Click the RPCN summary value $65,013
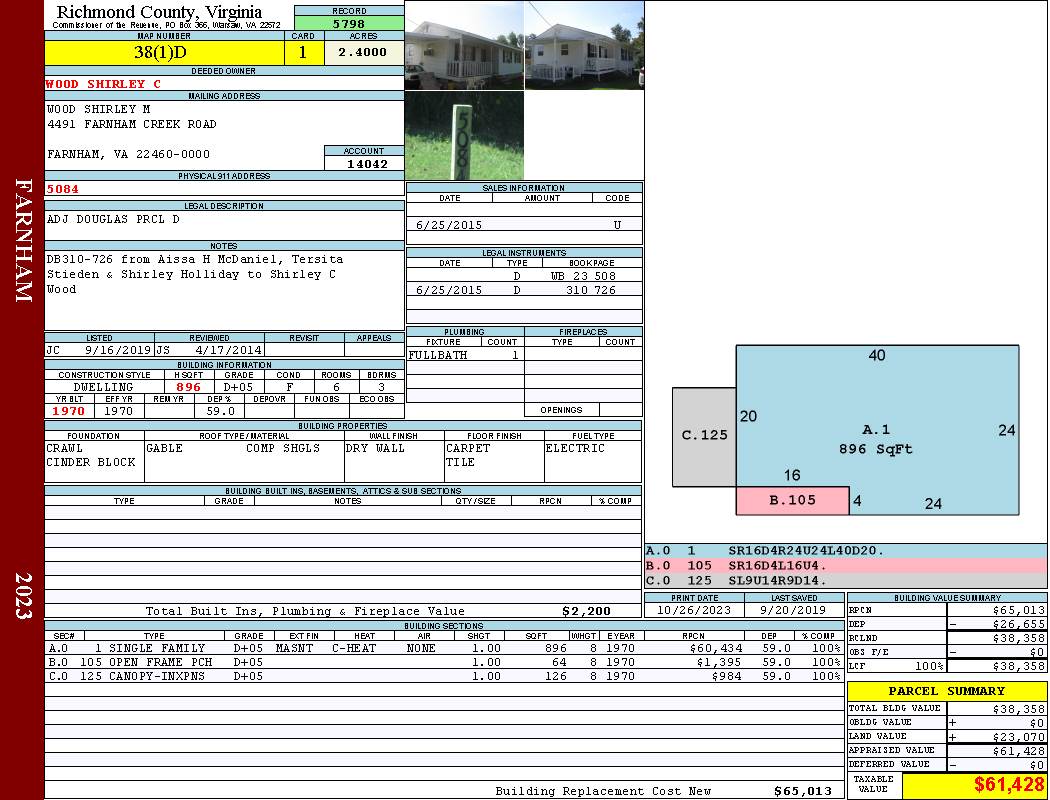 pos(1019,611)
